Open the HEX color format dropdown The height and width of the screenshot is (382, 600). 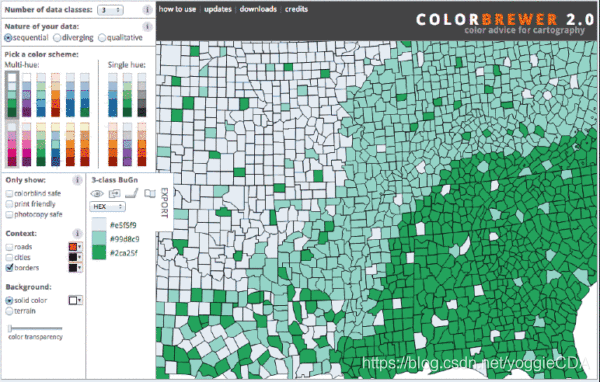[108, 207]
